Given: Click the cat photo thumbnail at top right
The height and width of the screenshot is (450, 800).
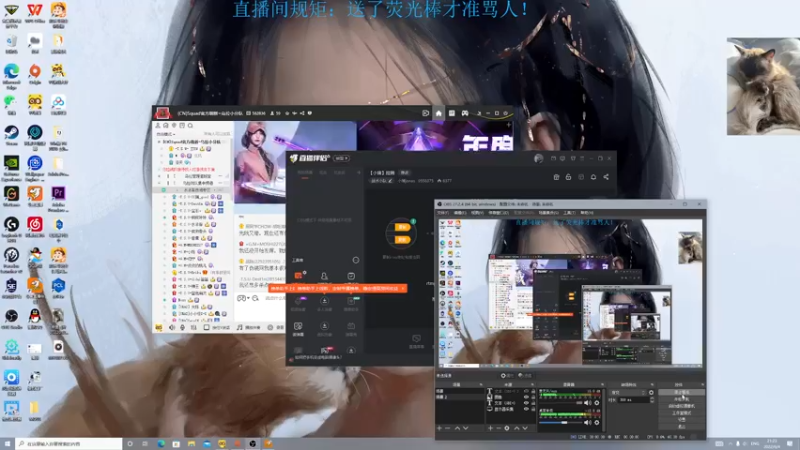Looking at the screenshot, I should (x=763, y=86).
